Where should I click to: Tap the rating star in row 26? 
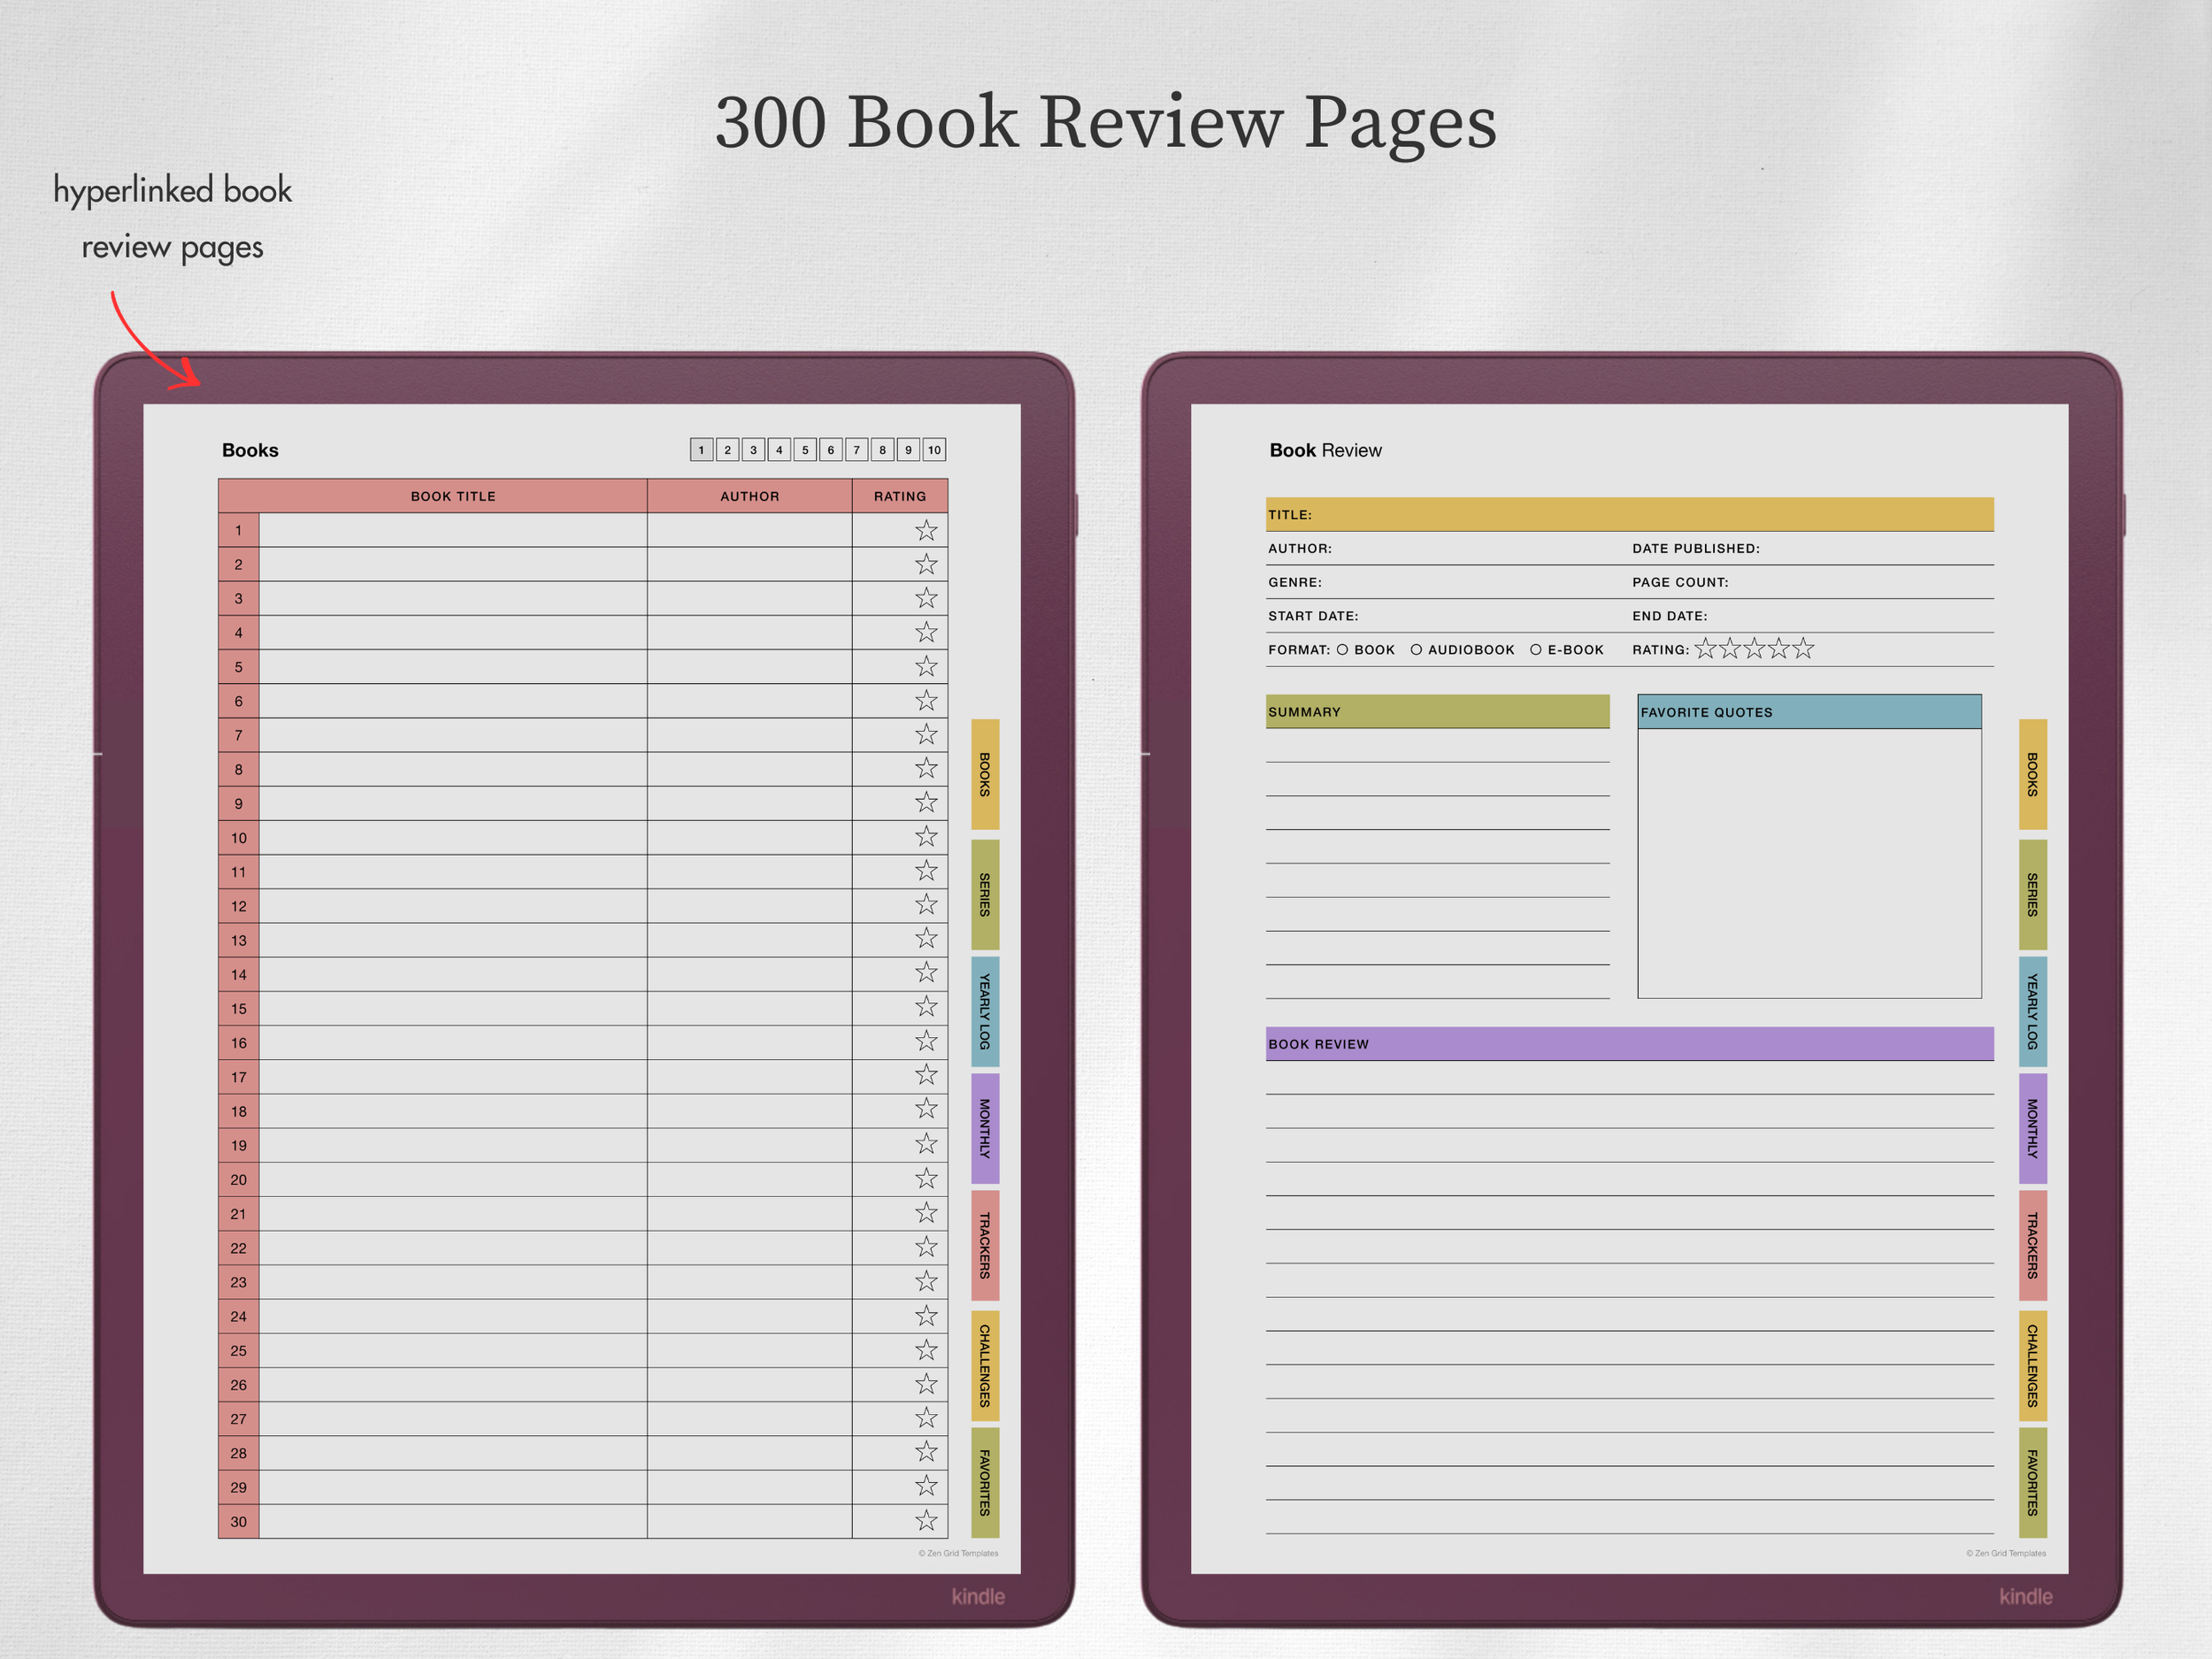(926, 1384)
